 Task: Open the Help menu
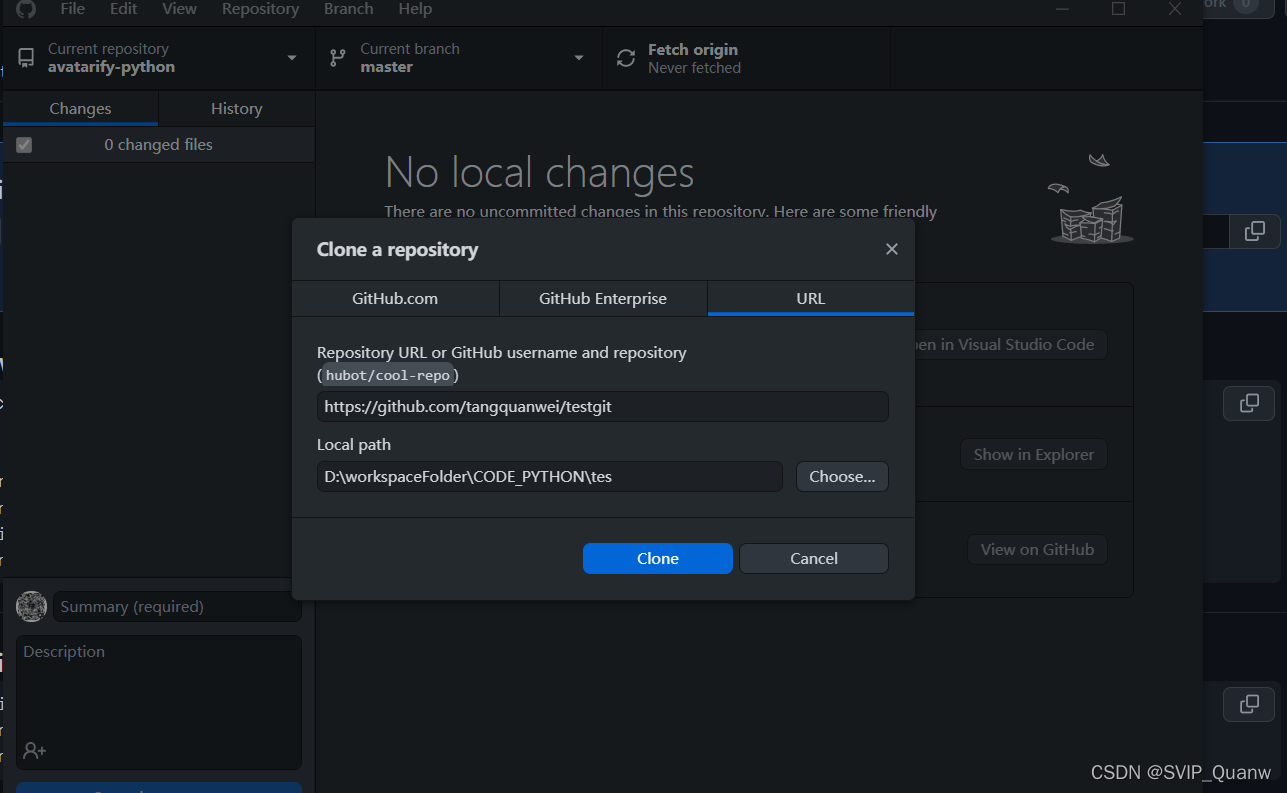coord(415,9)
